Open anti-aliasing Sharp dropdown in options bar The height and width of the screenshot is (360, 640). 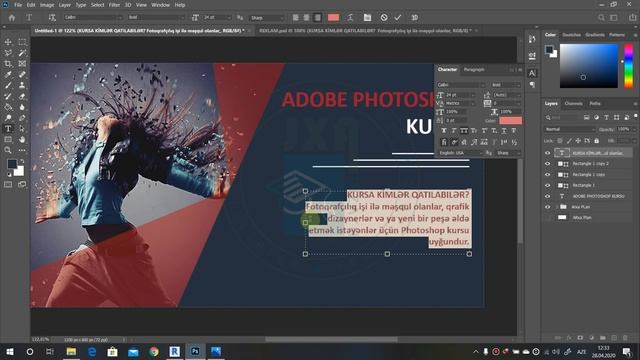point(267,18)
